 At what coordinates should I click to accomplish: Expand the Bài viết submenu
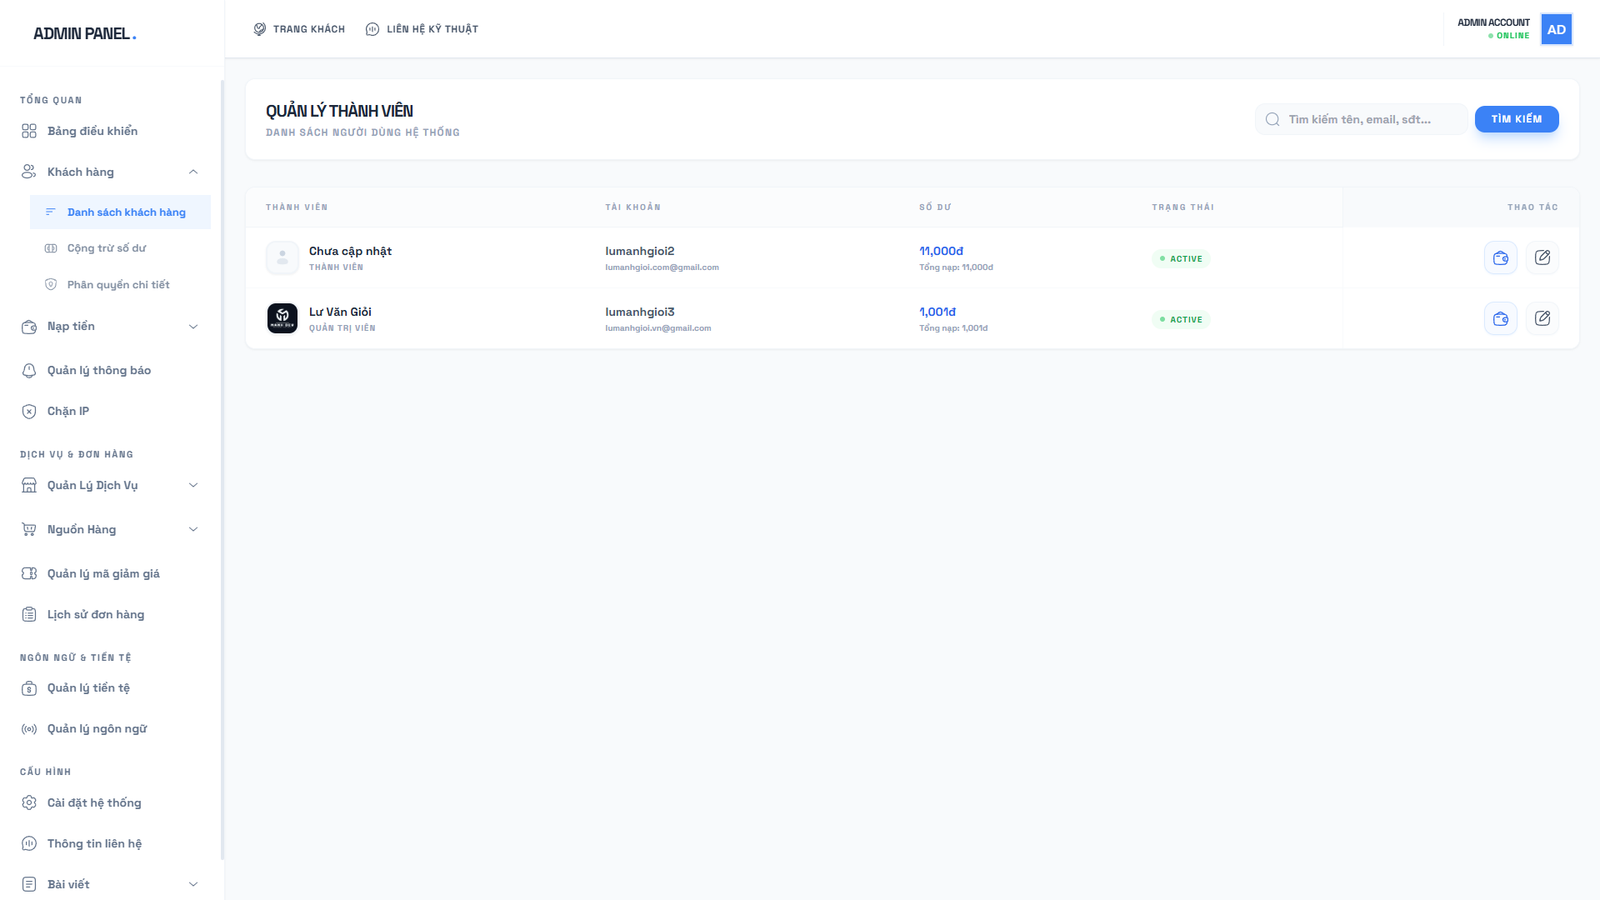coord(193,885)
